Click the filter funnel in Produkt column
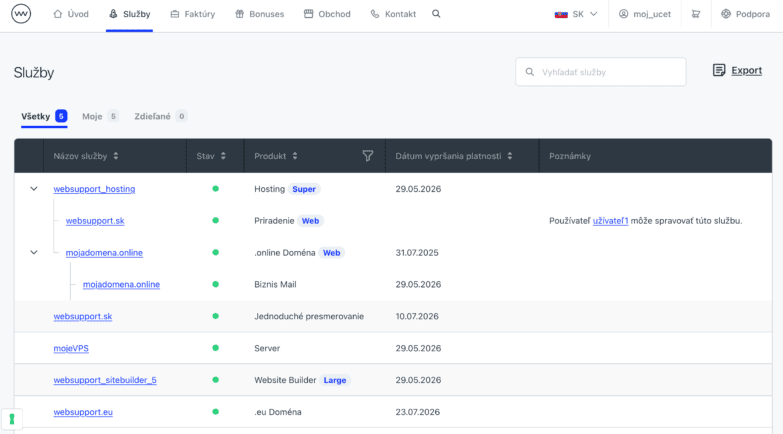The width and height of the screenshot is (783, 434). (x=368, y=156)
